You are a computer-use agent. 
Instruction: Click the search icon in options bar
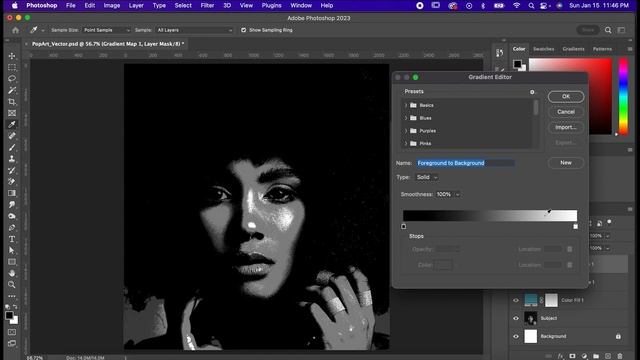click(608, 30)
